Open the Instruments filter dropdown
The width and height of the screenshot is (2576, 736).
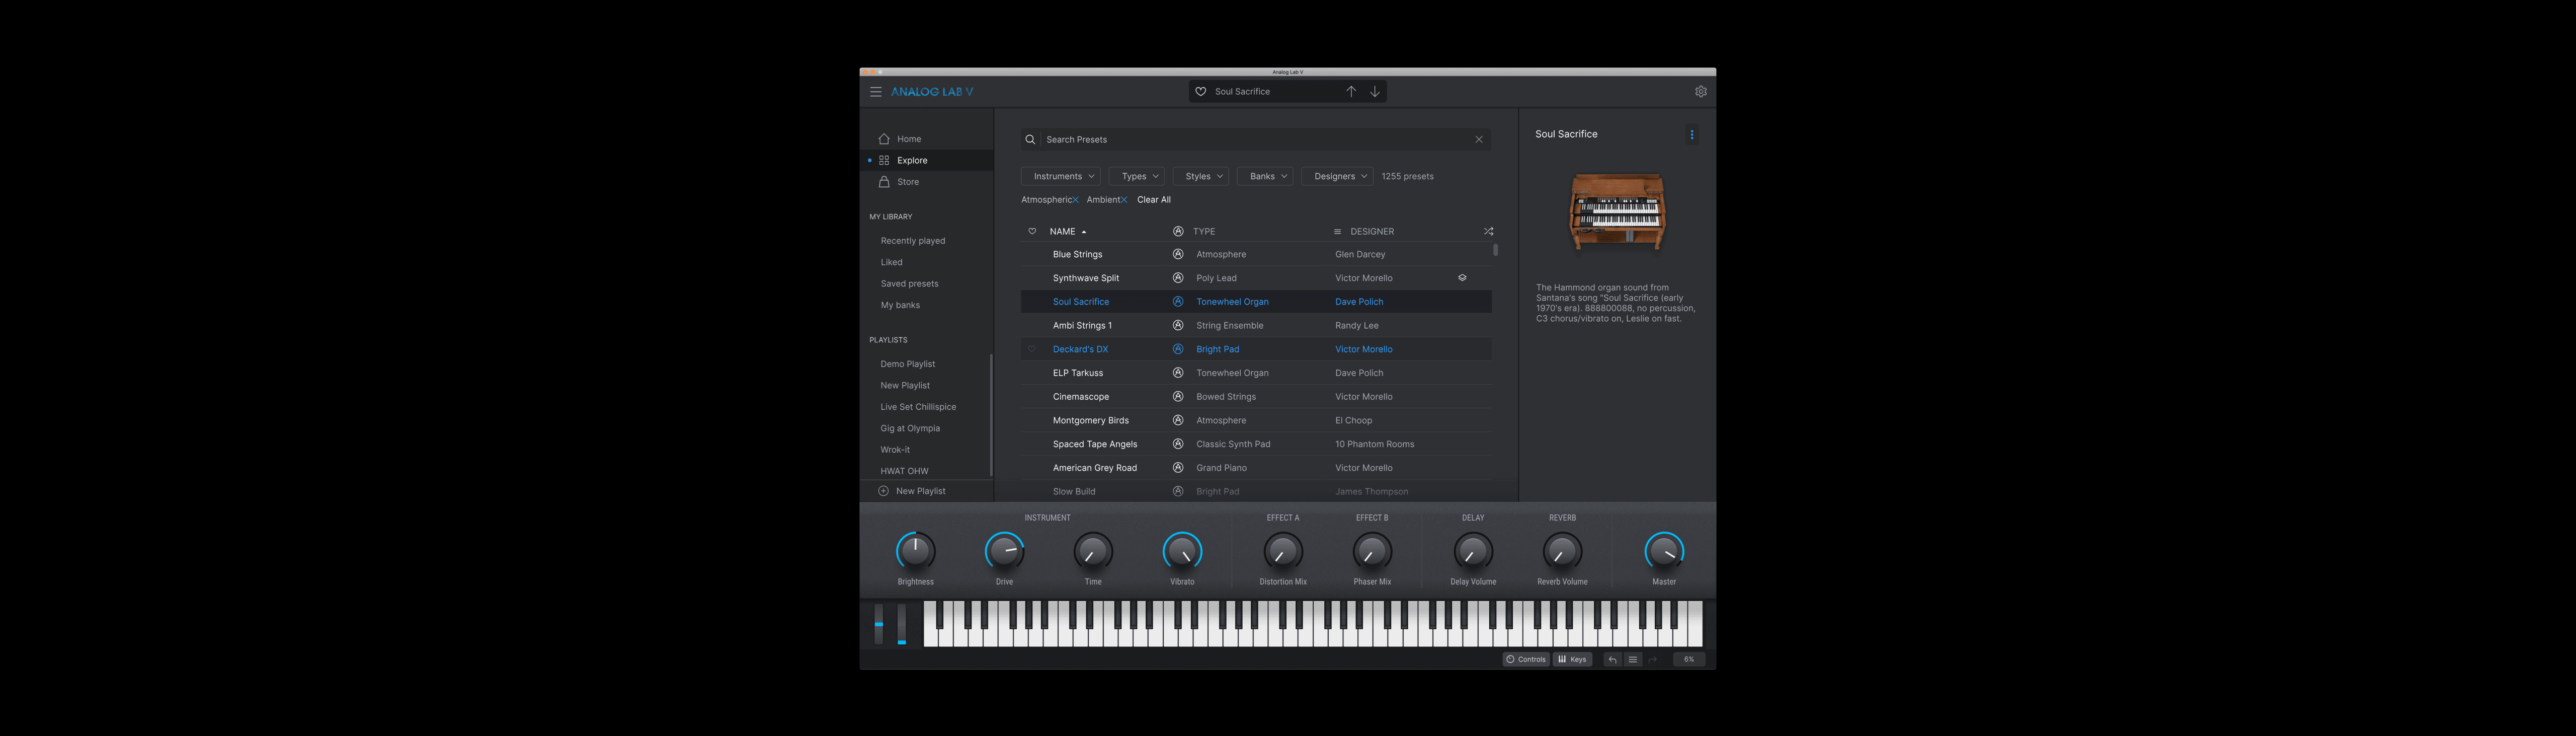tap(1060, 175)
